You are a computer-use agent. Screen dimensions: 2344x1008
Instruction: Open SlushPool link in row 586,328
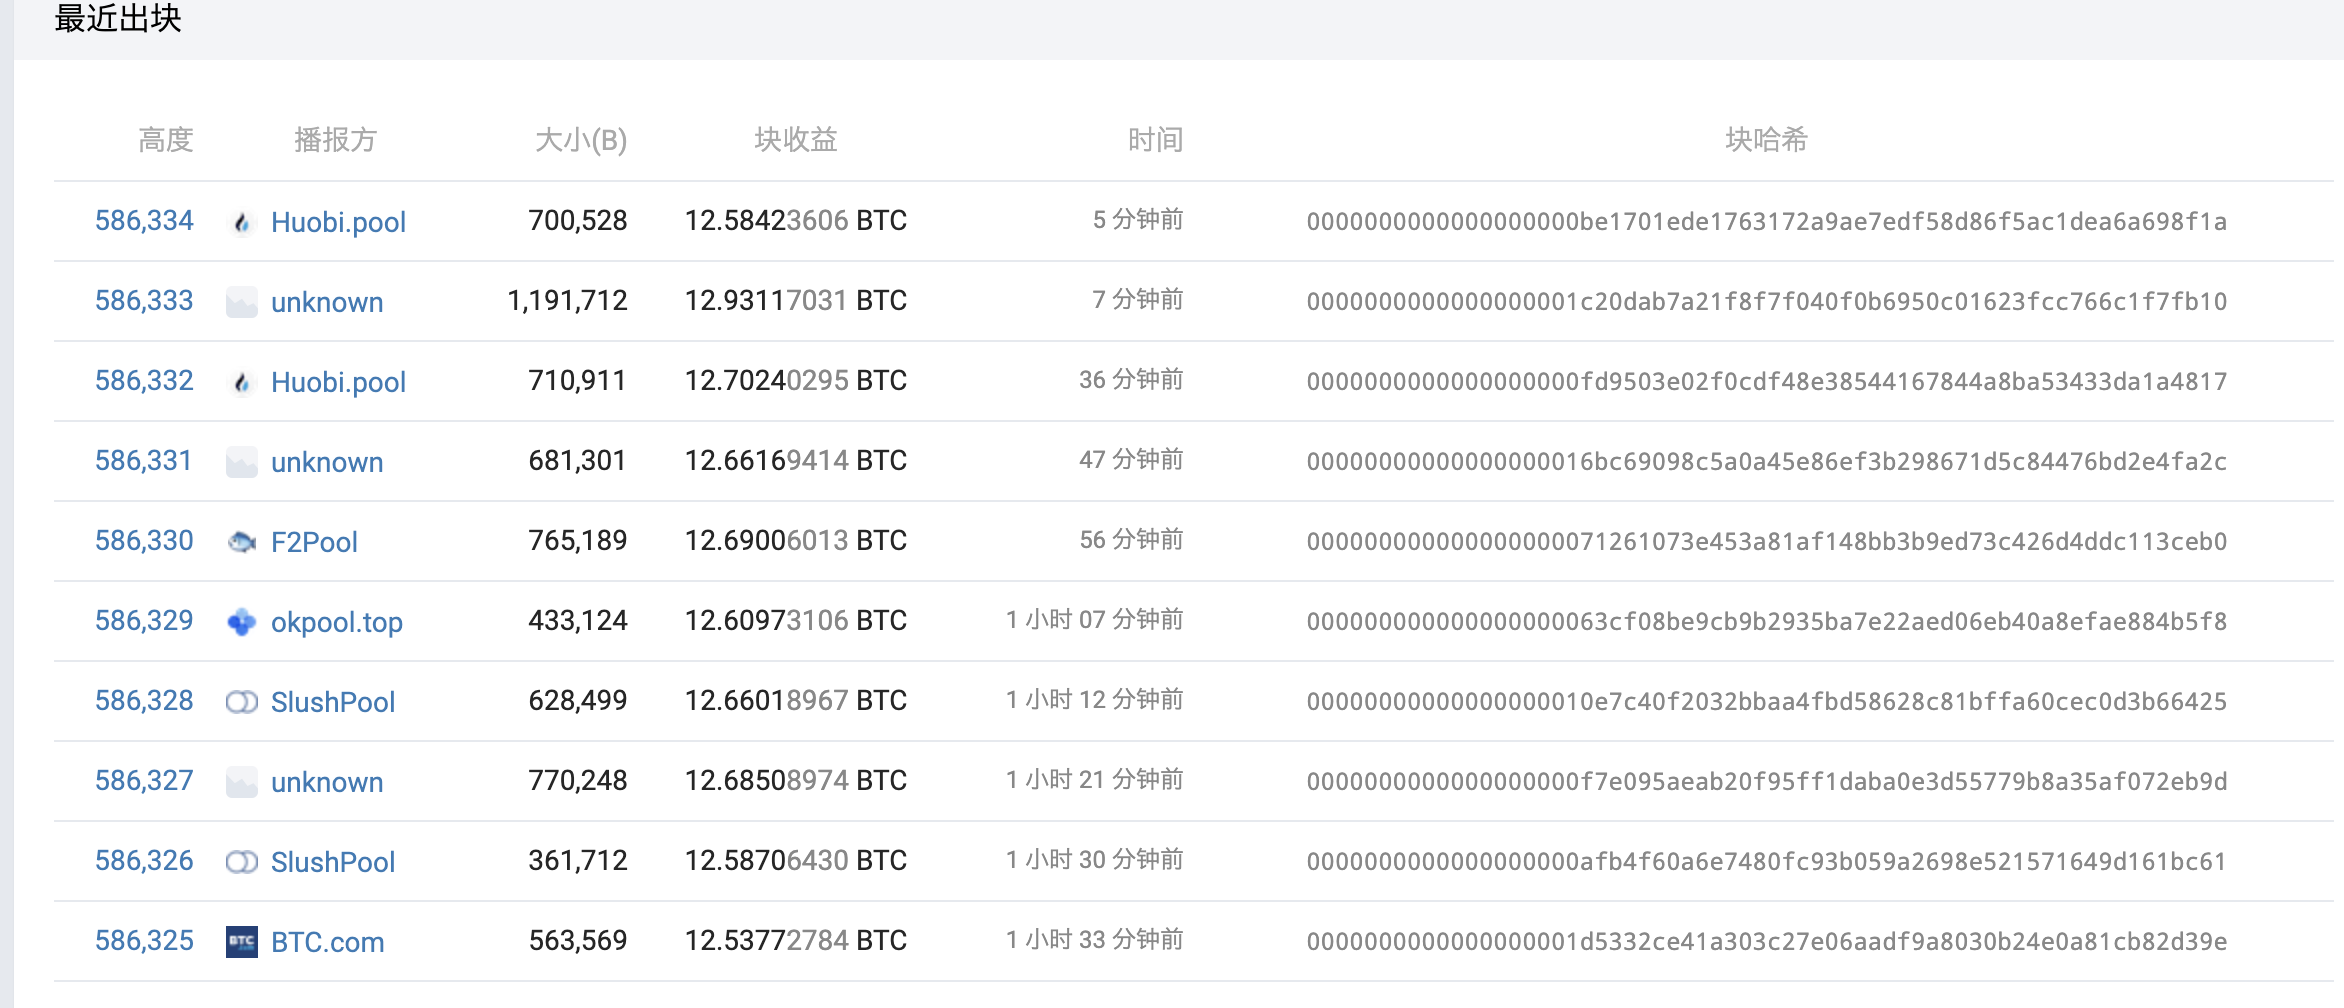(333, 702)
